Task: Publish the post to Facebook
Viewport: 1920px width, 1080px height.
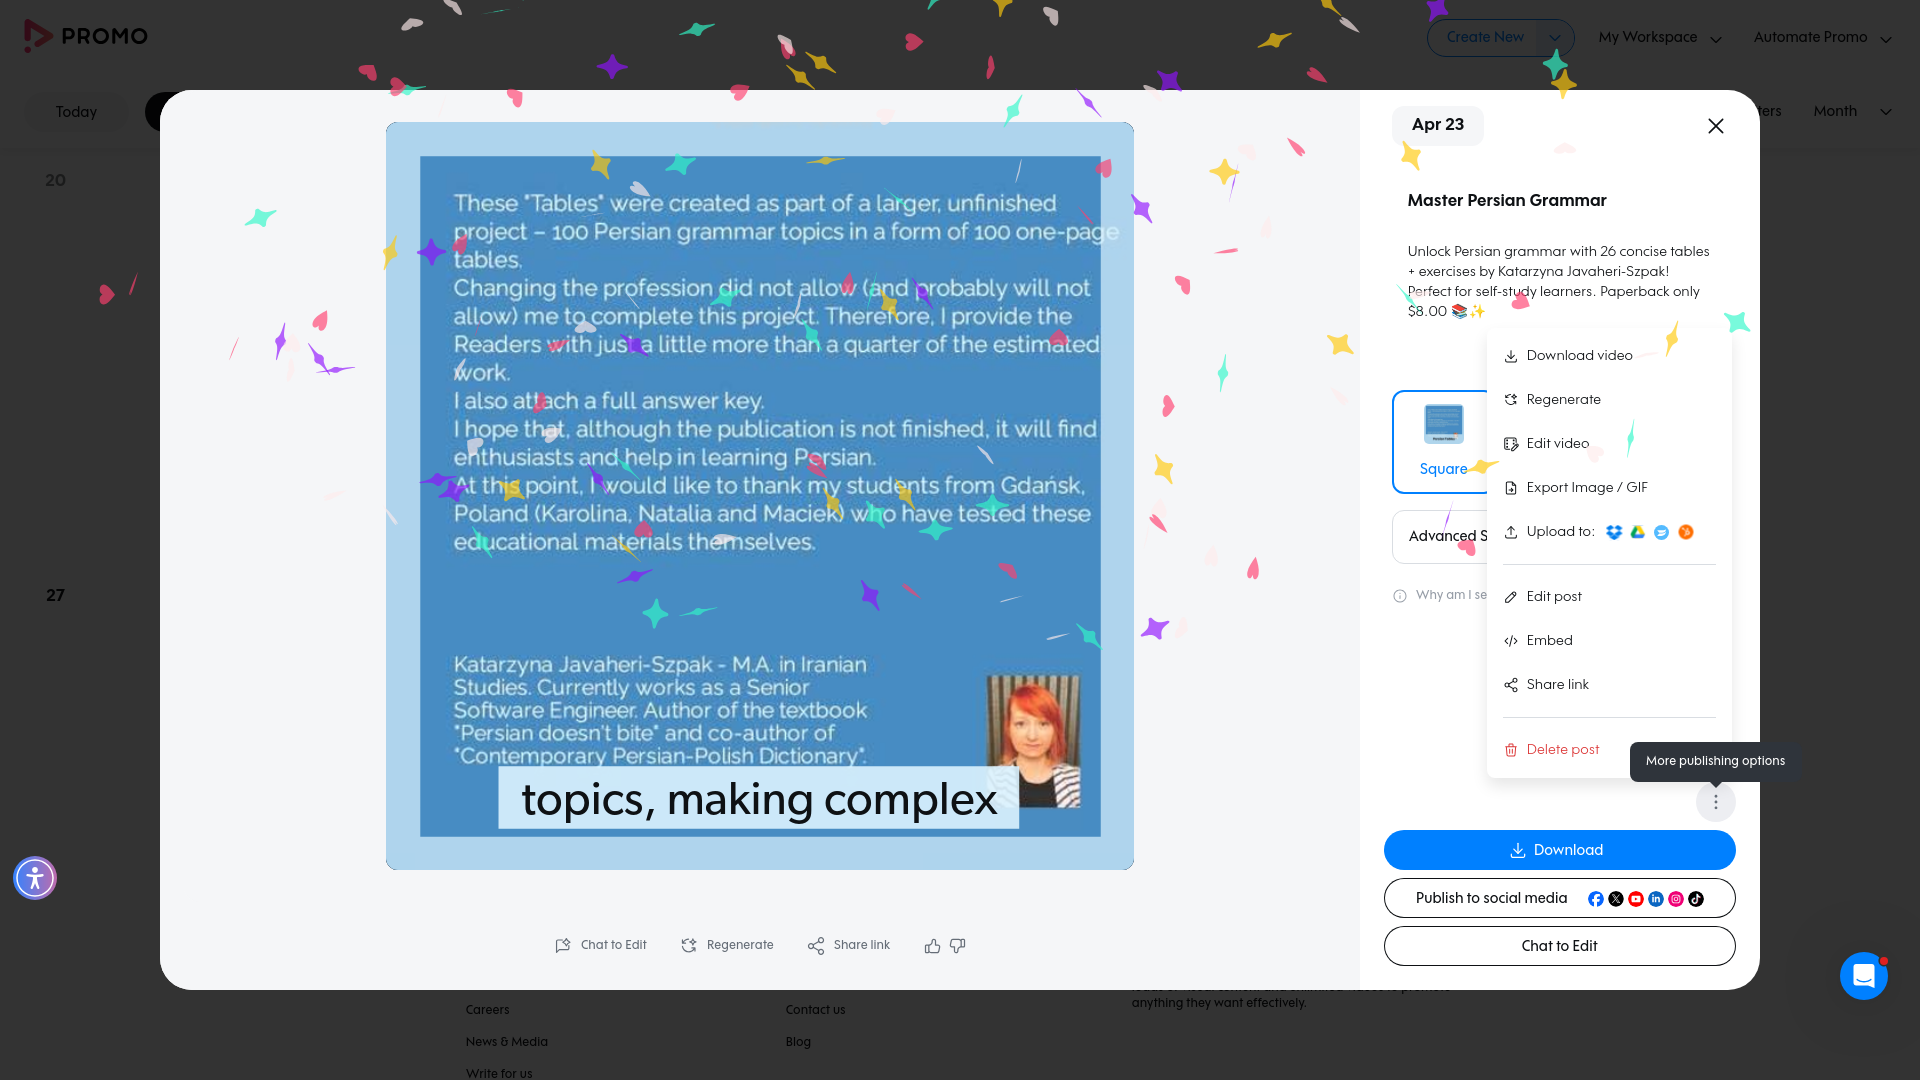Action: point(1596,898)
